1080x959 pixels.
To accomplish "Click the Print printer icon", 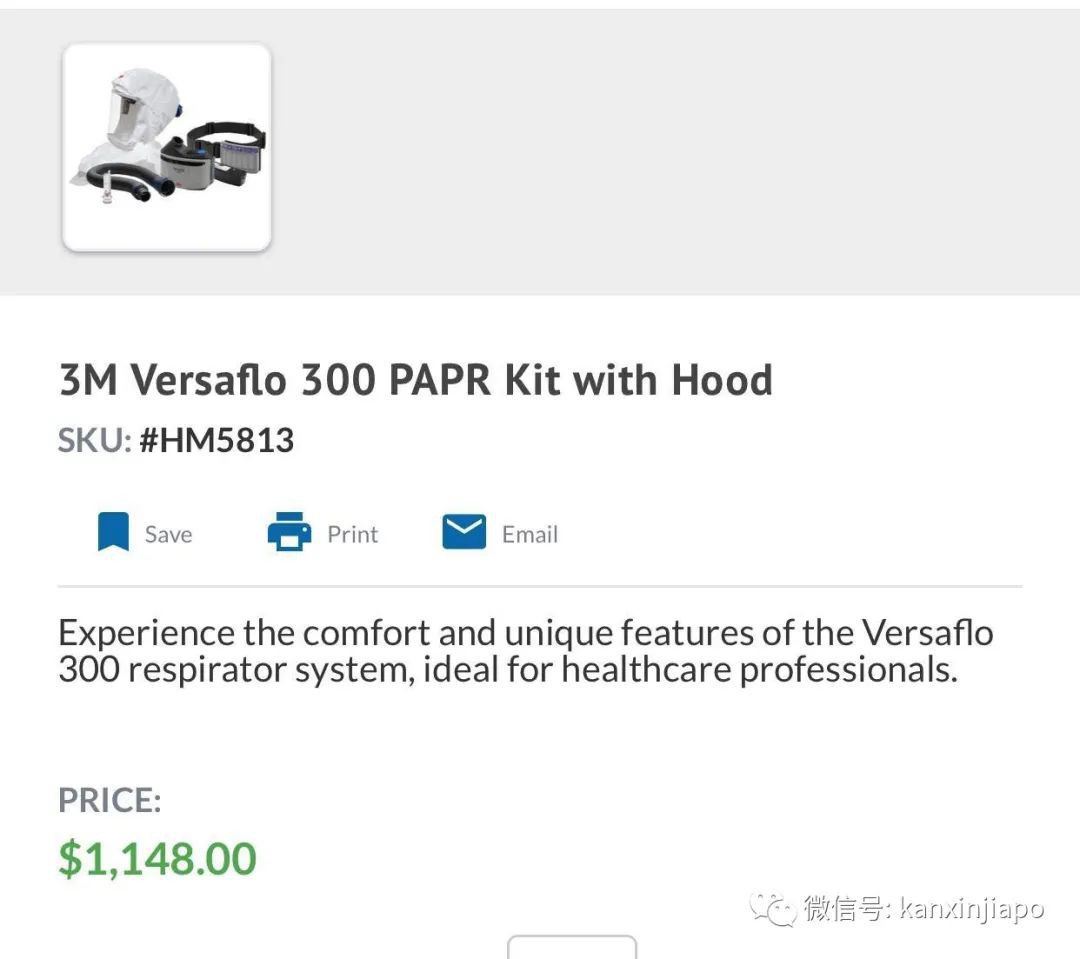I will point(289,532).
